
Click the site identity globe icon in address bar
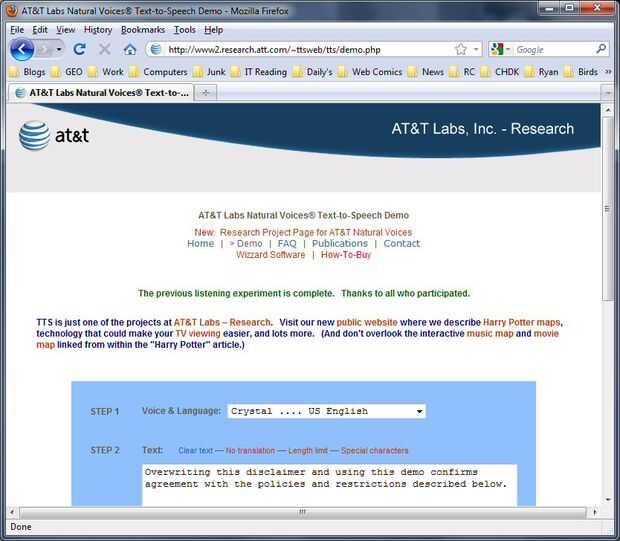tap(156, 49)
